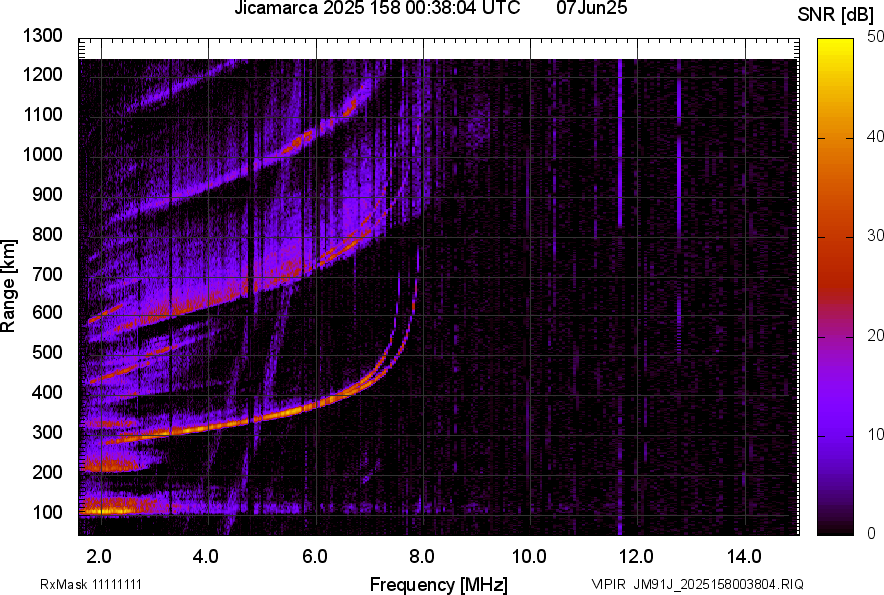Click the frequency tick label 12.0
884x595 pixels.
coord(636,557)
